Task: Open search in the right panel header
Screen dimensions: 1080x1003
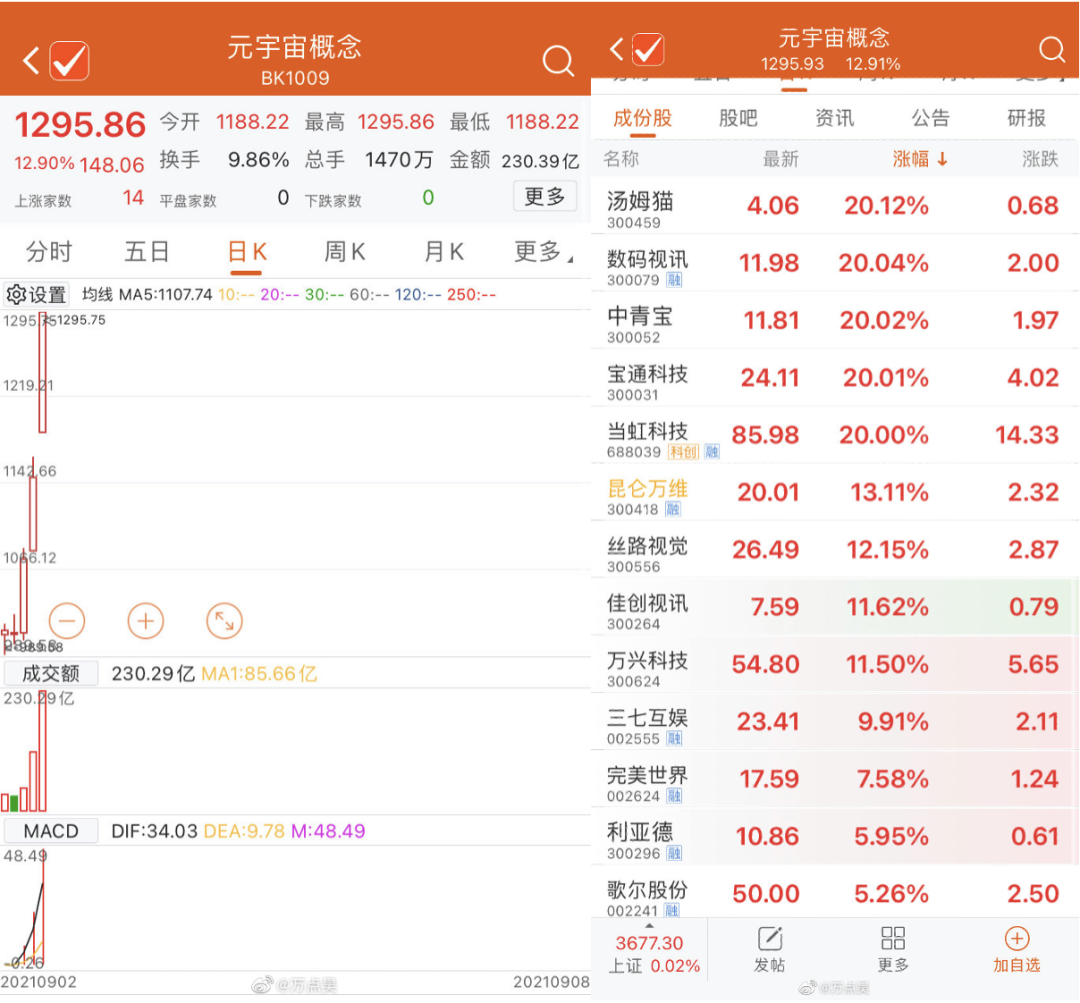Action: (x=1052, y=49)
